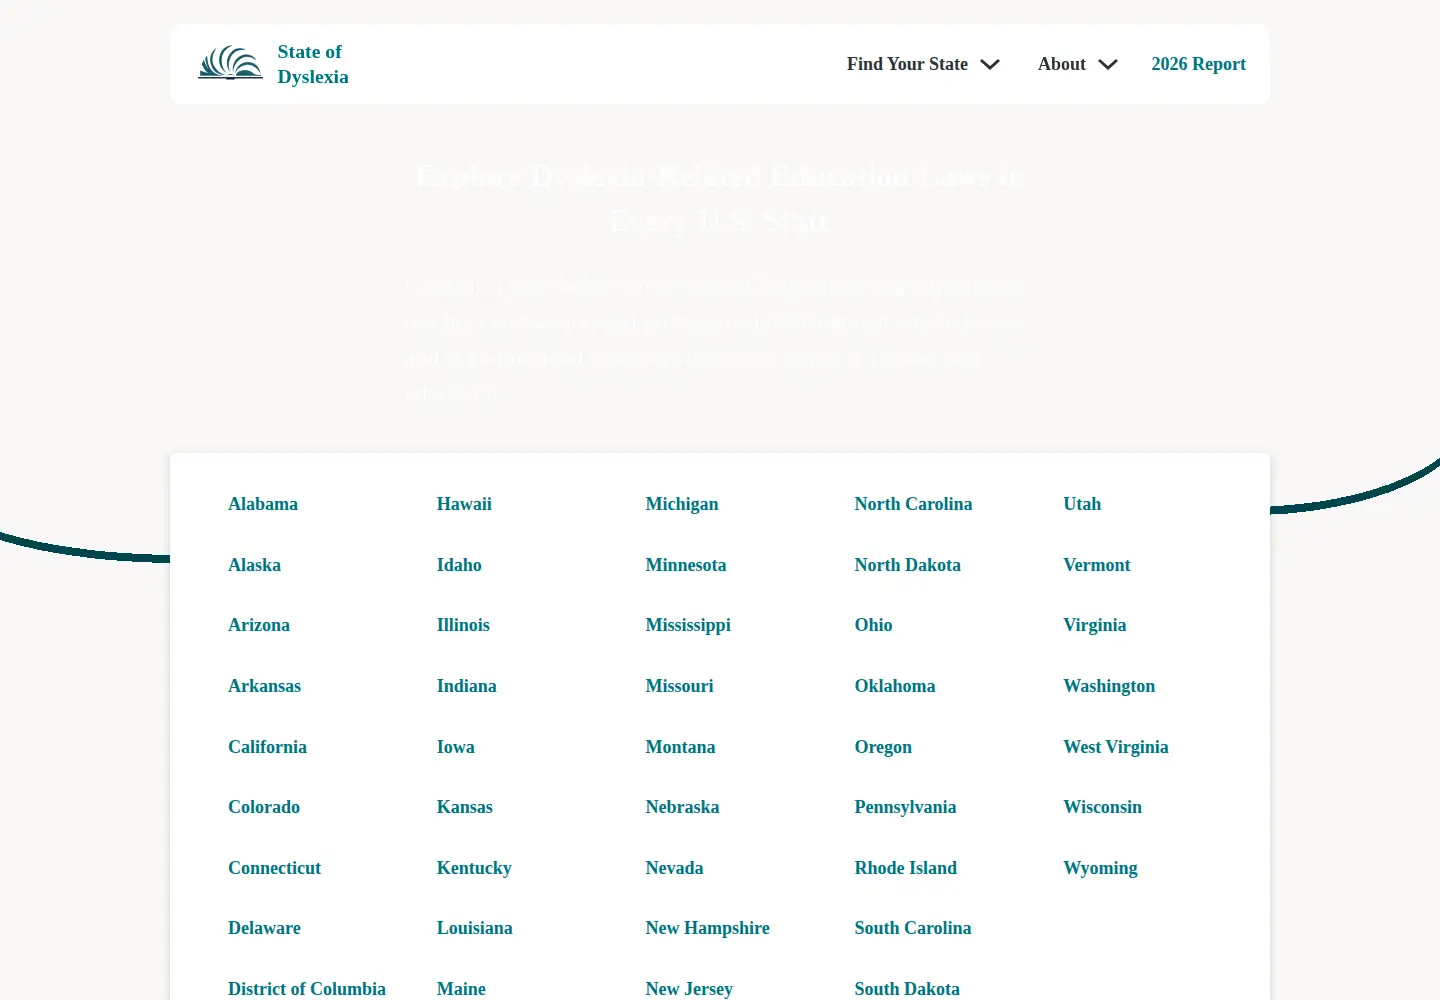Select Montana from the list

[680, 747]
